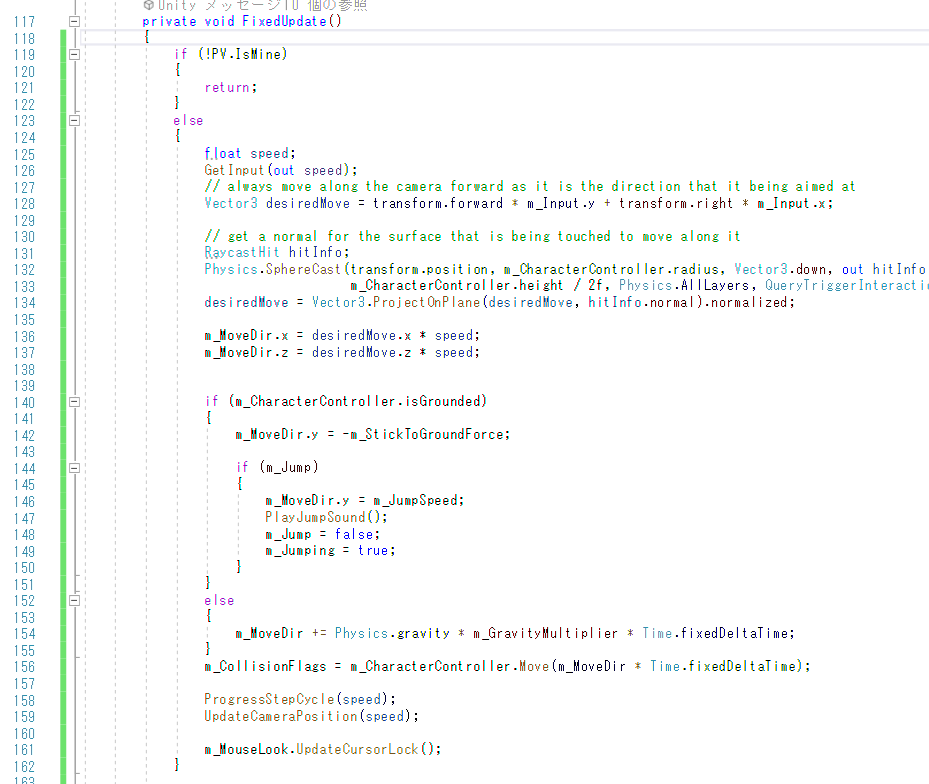Collapse the FixedUpdate method outline

73,21
